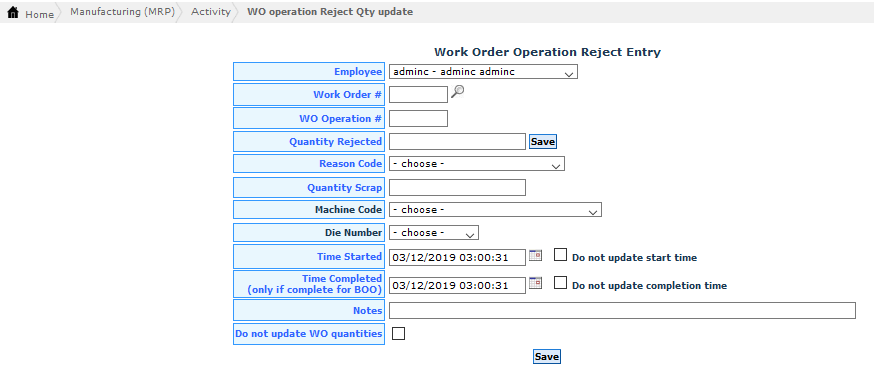Viewport: 874px width, 376px height.
Task: Click the WO Operation # field
Action: pyautogui.click(x=418, y=119)
